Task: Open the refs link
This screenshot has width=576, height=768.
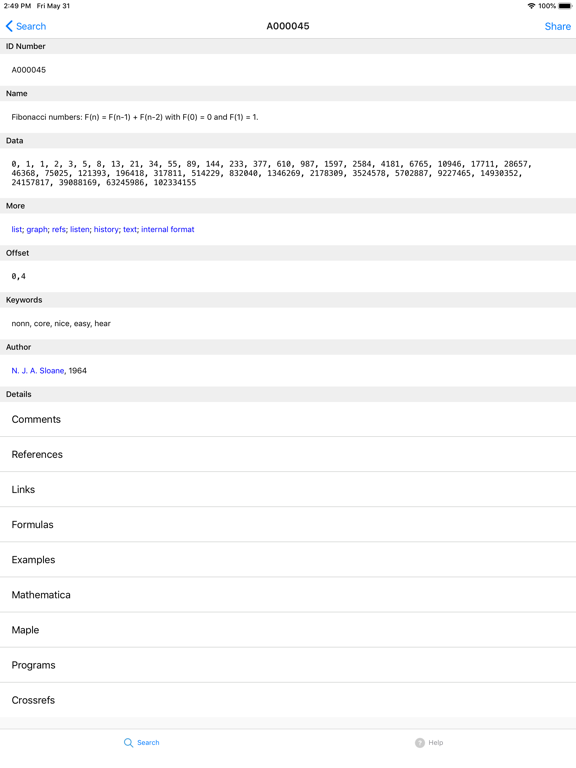Action: coord(58,229)
